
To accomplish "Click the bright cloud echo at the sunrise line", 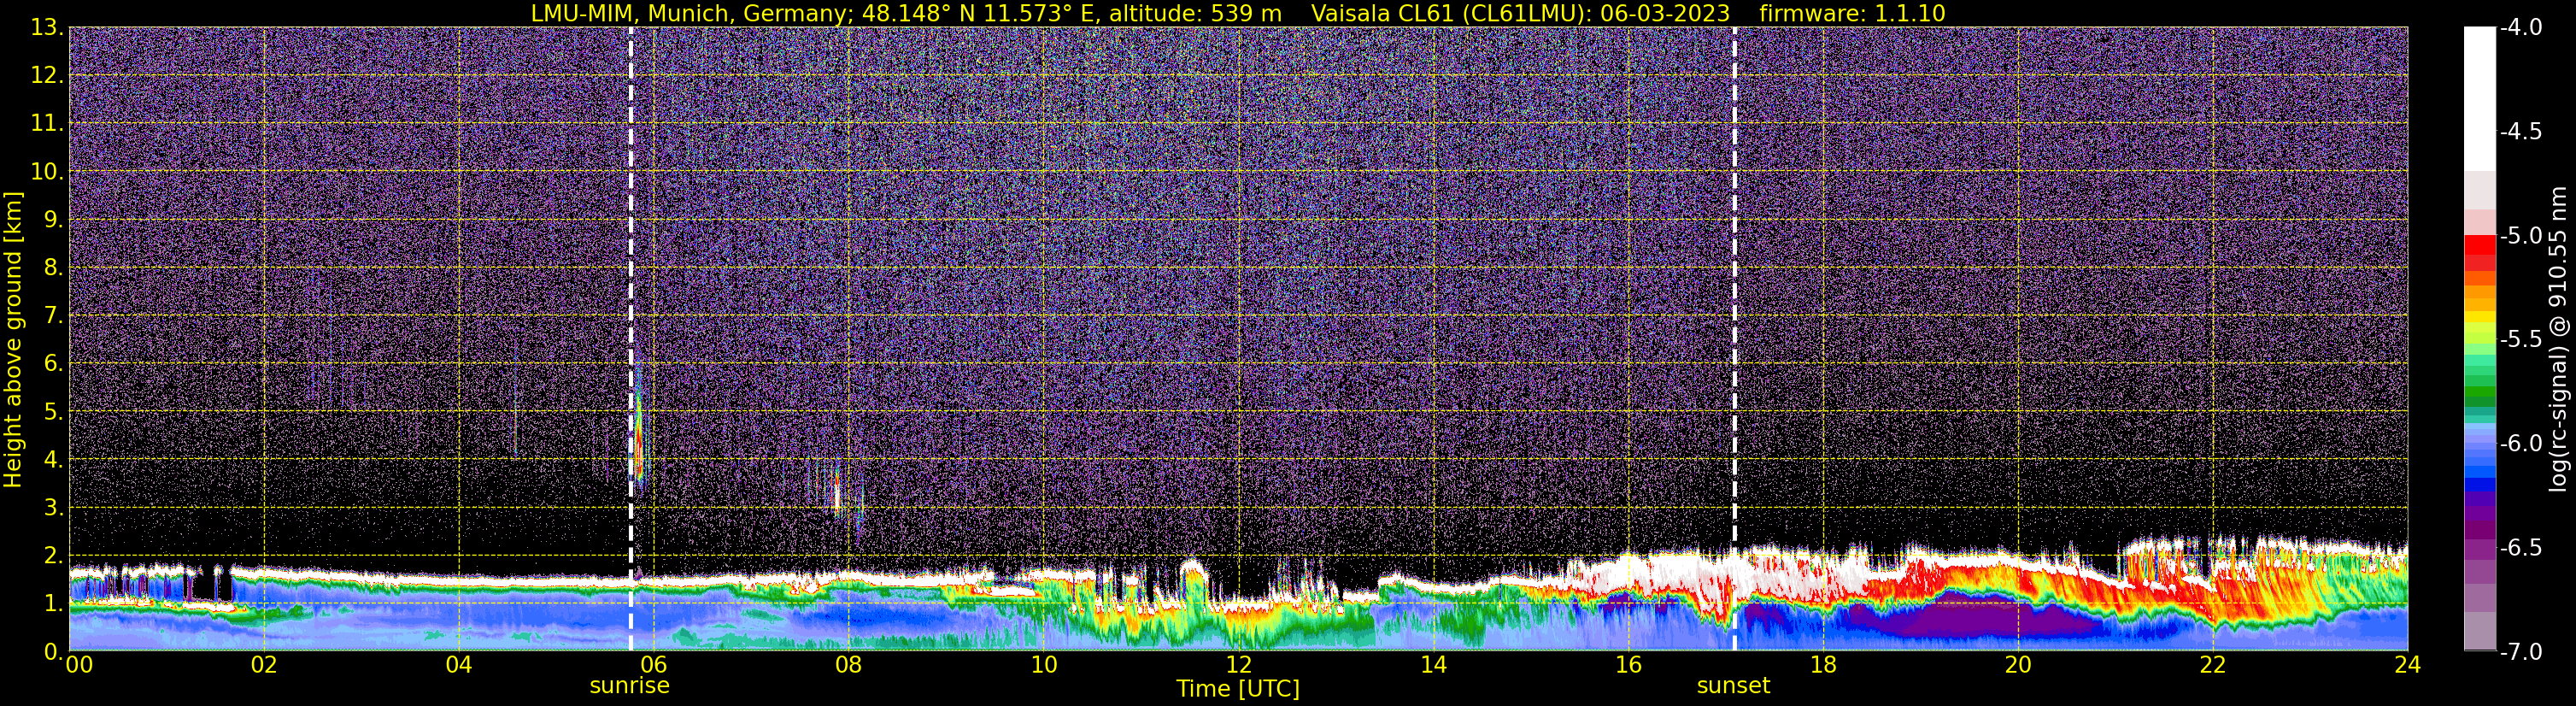I will pyautogui.click(x=639, y=435).
